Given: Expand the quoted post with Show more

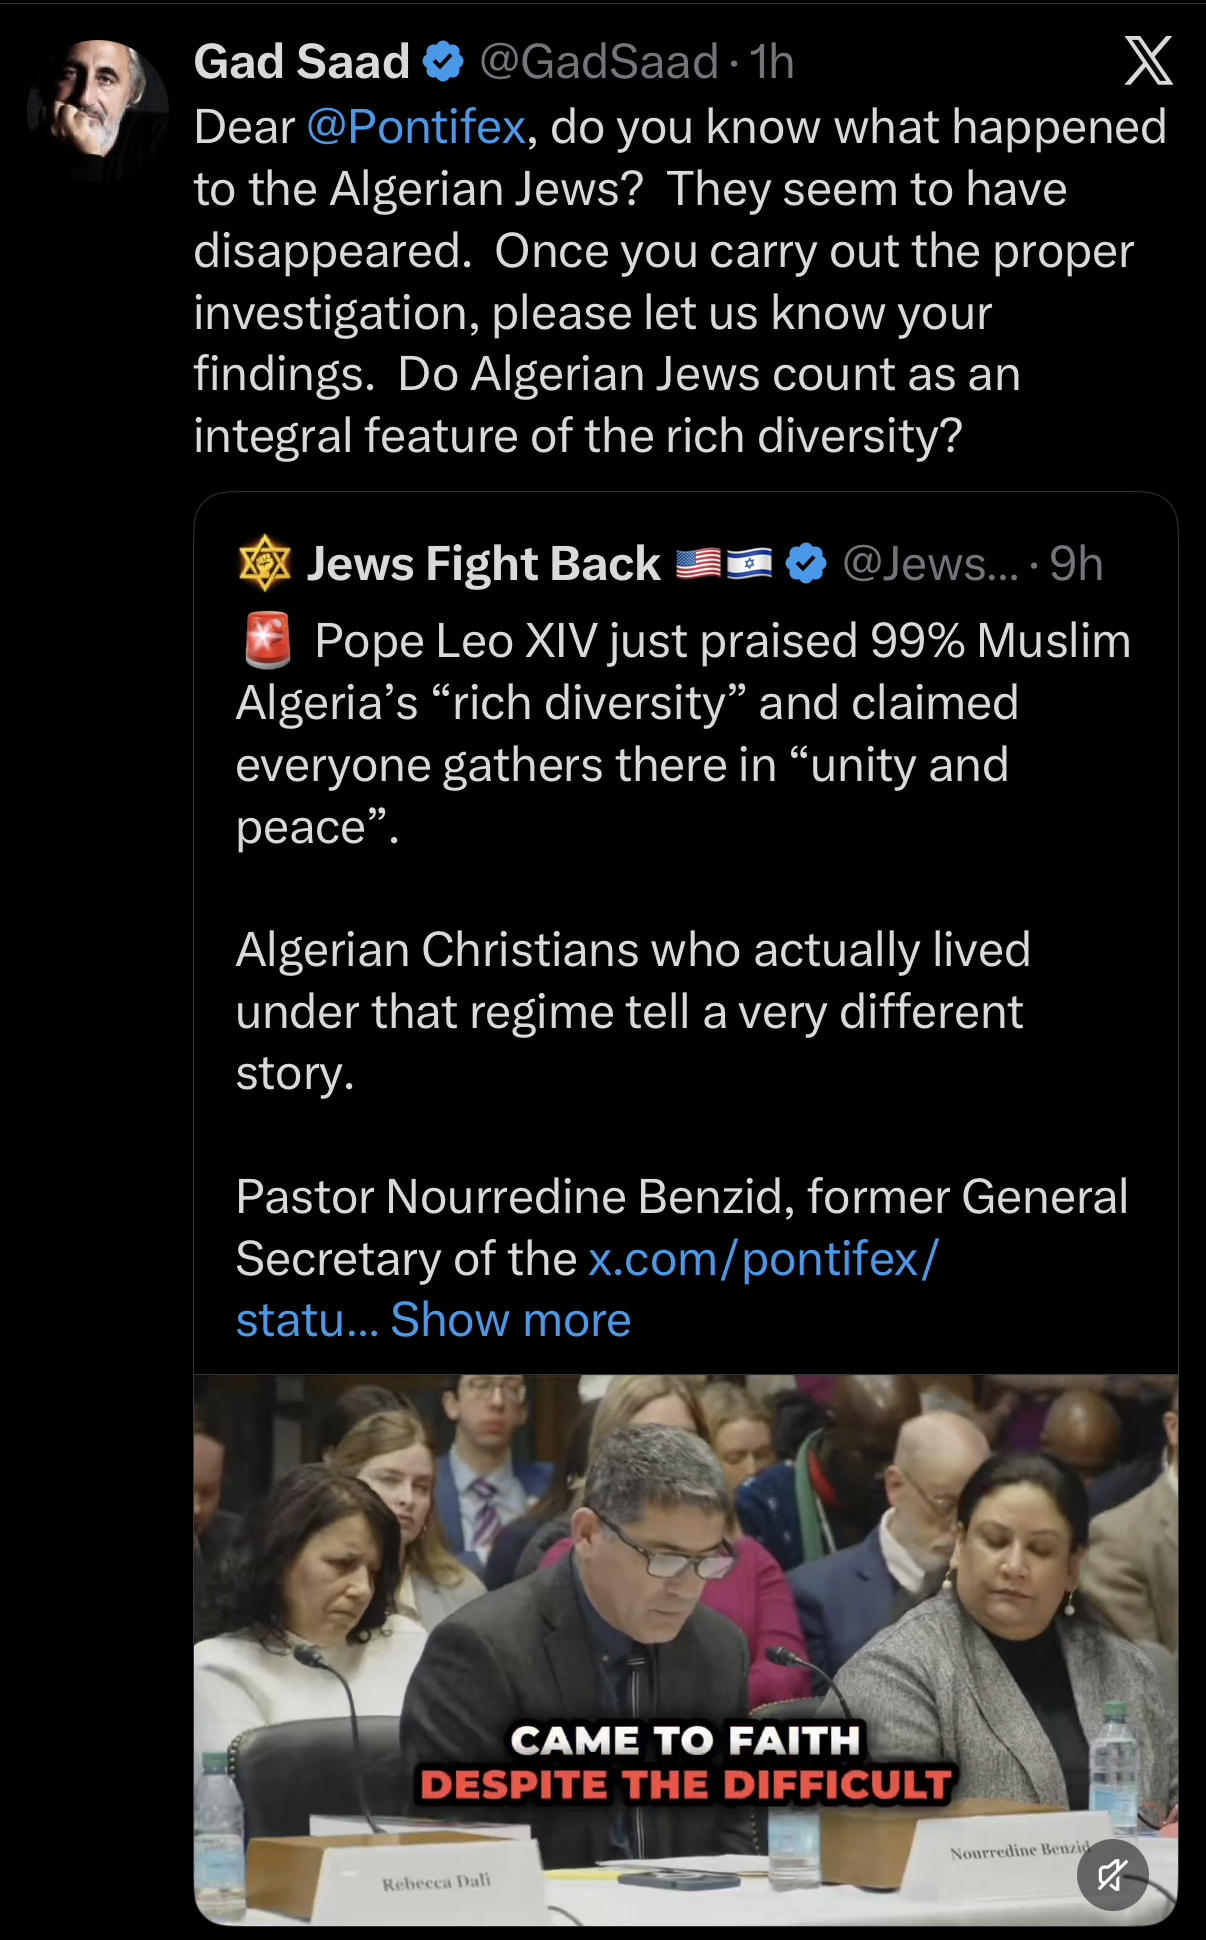Looking at the screenshot, I should coord(511,1320).
